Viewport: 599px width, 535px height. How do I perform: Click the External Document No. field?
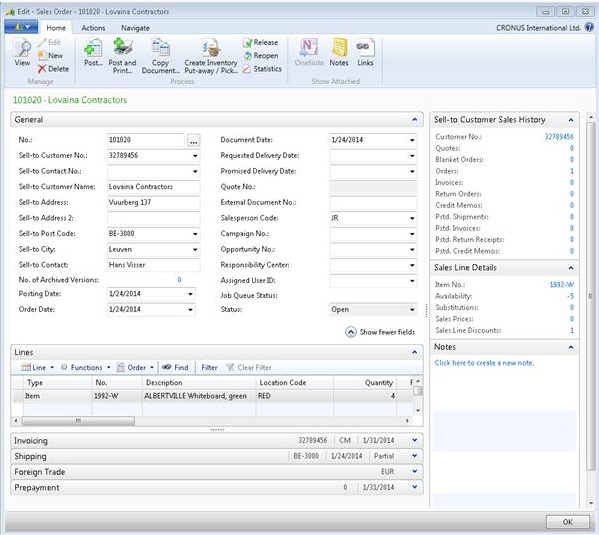tap(373, 203)
